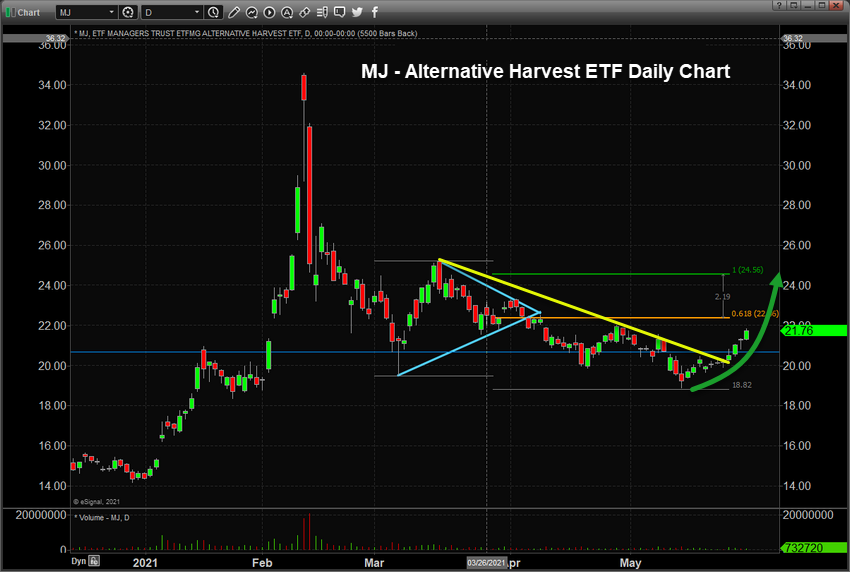Image resolution: width=850 pixels, height=572 pixels.
Task: Open the help question mark button
Action: (x=779, y=5)
